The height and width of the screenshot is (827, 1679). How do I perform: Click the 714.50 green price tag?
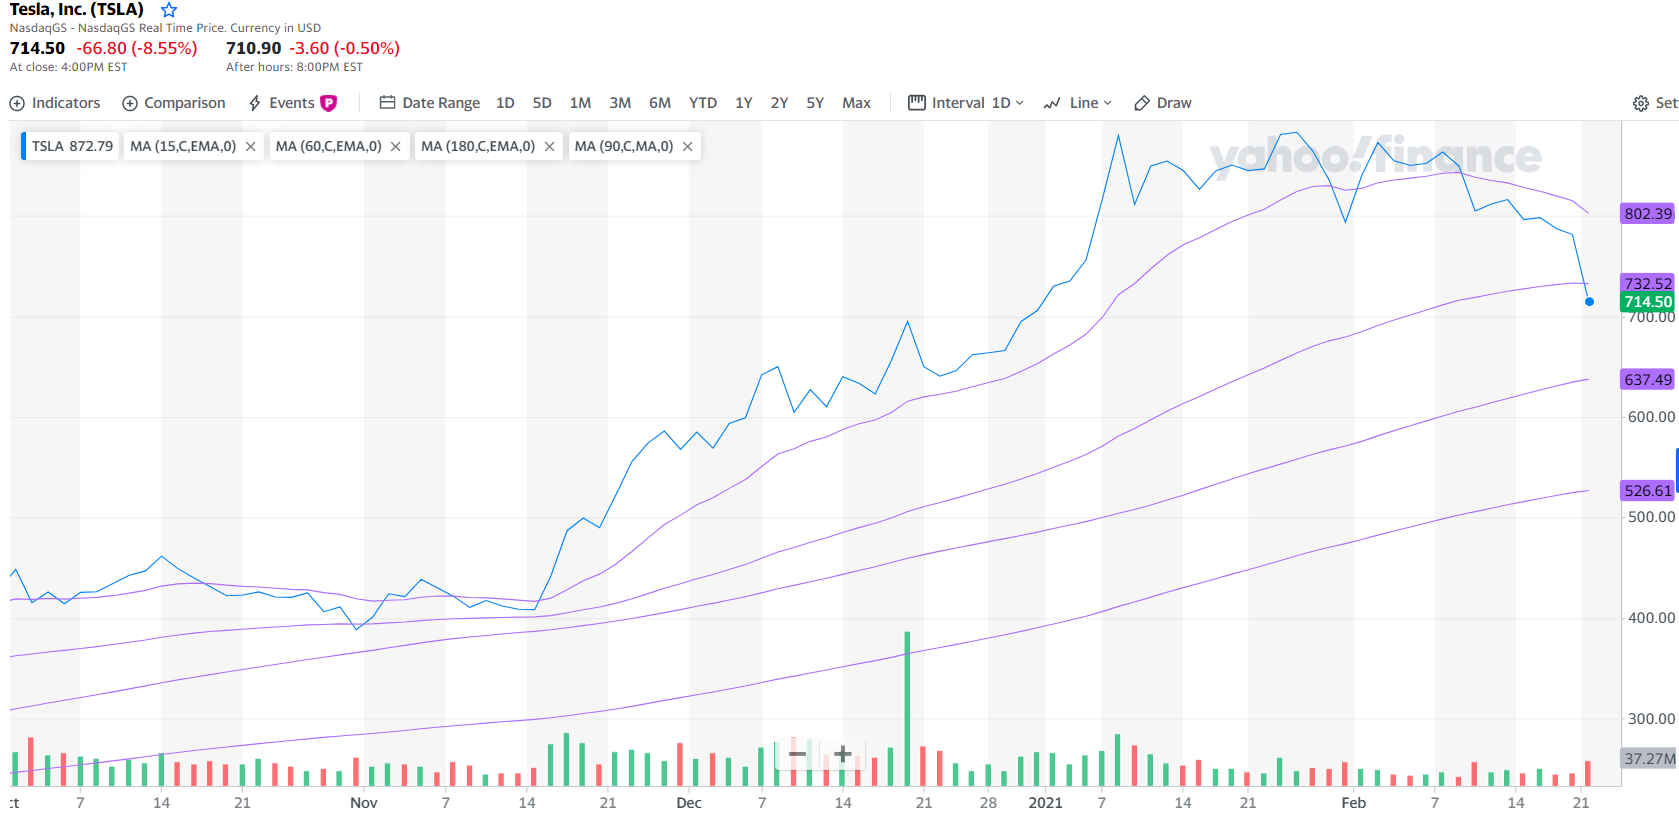click(x=1648, y=302)
